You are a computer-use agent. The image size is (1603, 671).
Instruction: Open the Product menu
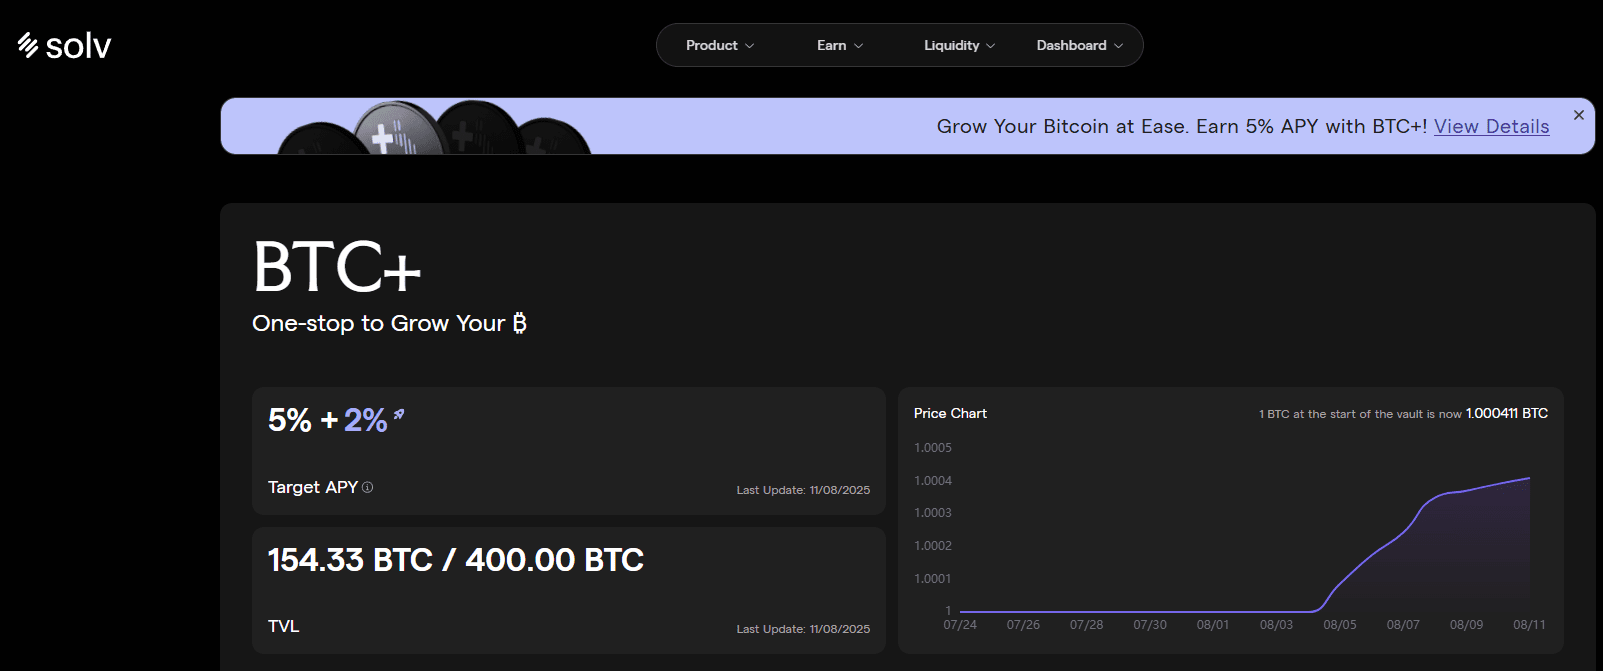tap(720, 45)
